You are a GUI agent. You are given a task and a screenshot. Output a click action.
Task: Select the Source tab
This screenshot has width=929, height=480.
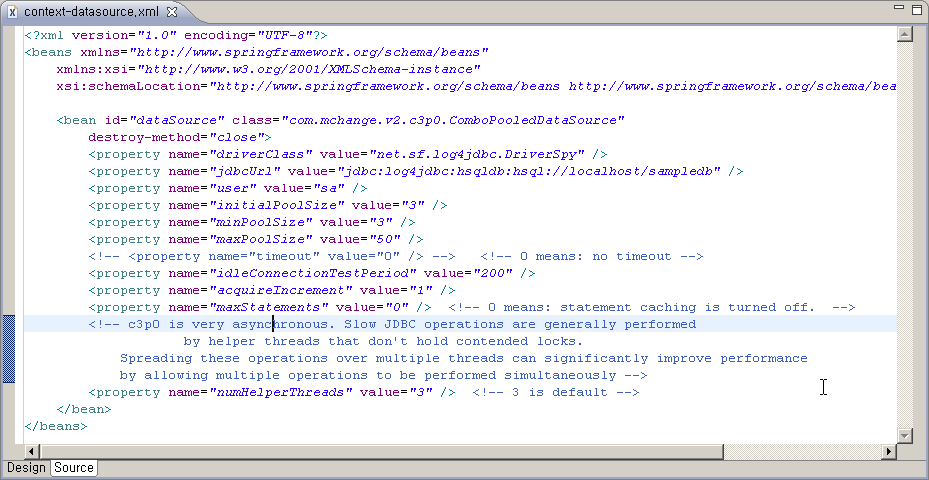point(74,468)
